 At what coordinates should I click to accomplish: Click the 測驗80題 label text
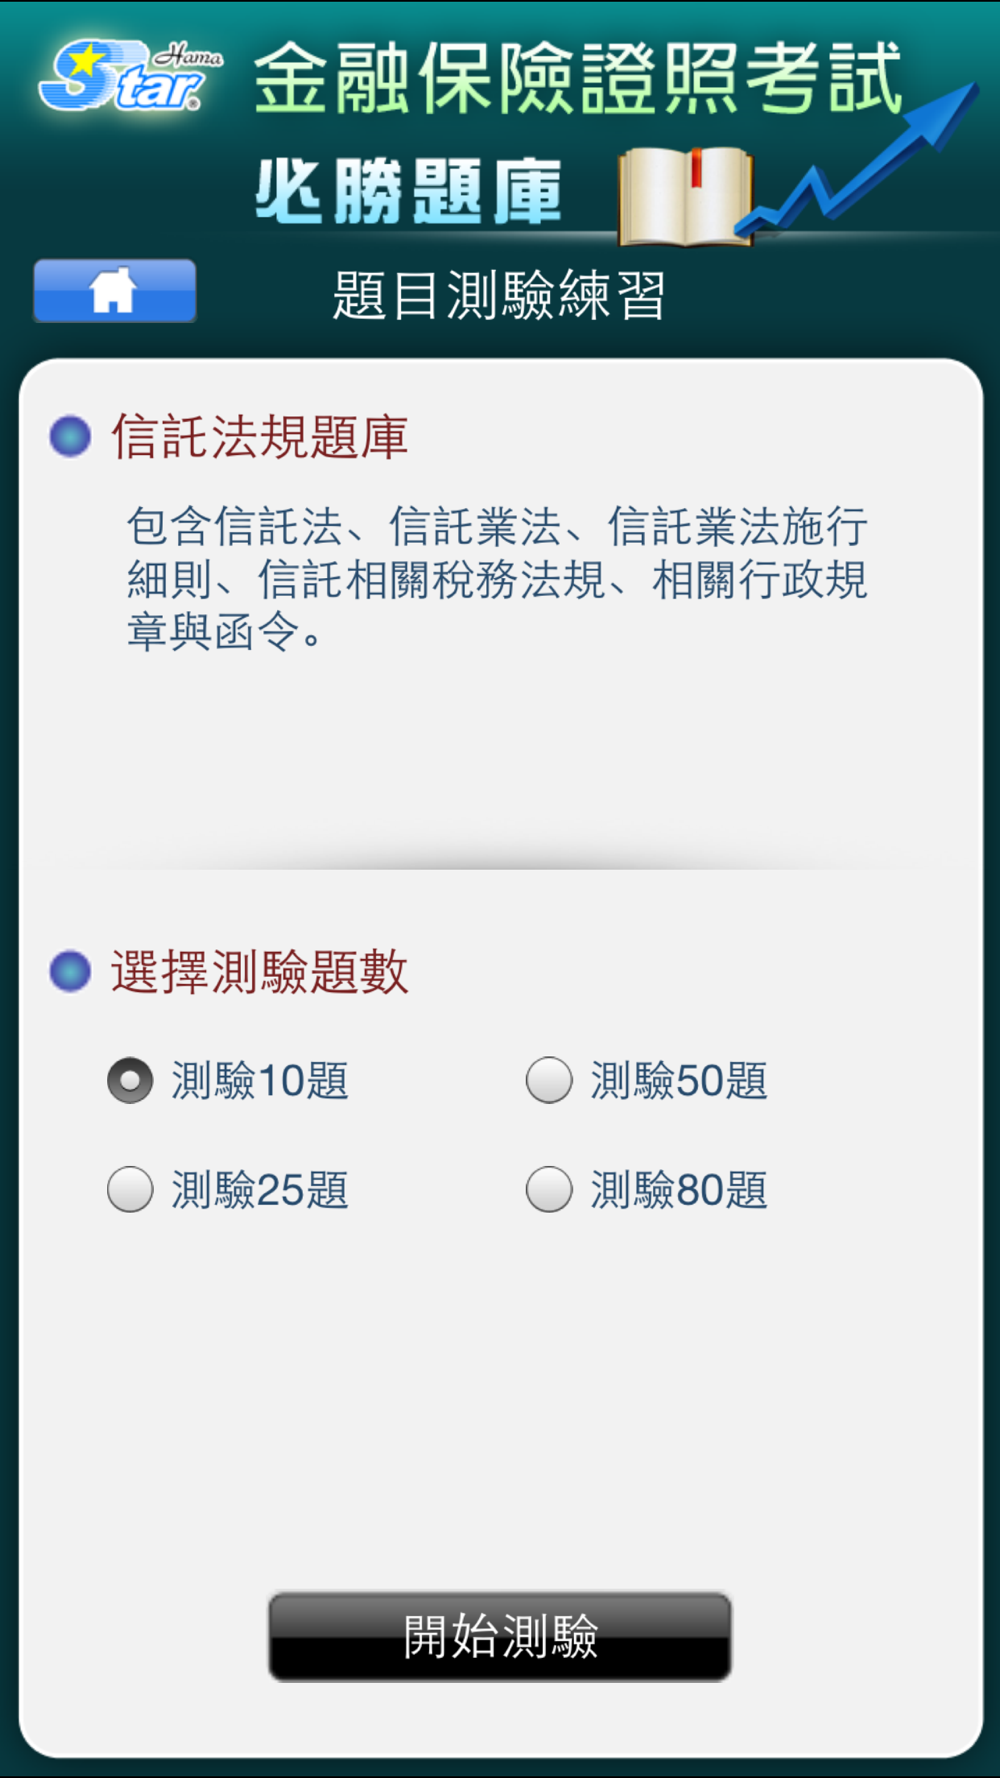tap(679, 1190)
